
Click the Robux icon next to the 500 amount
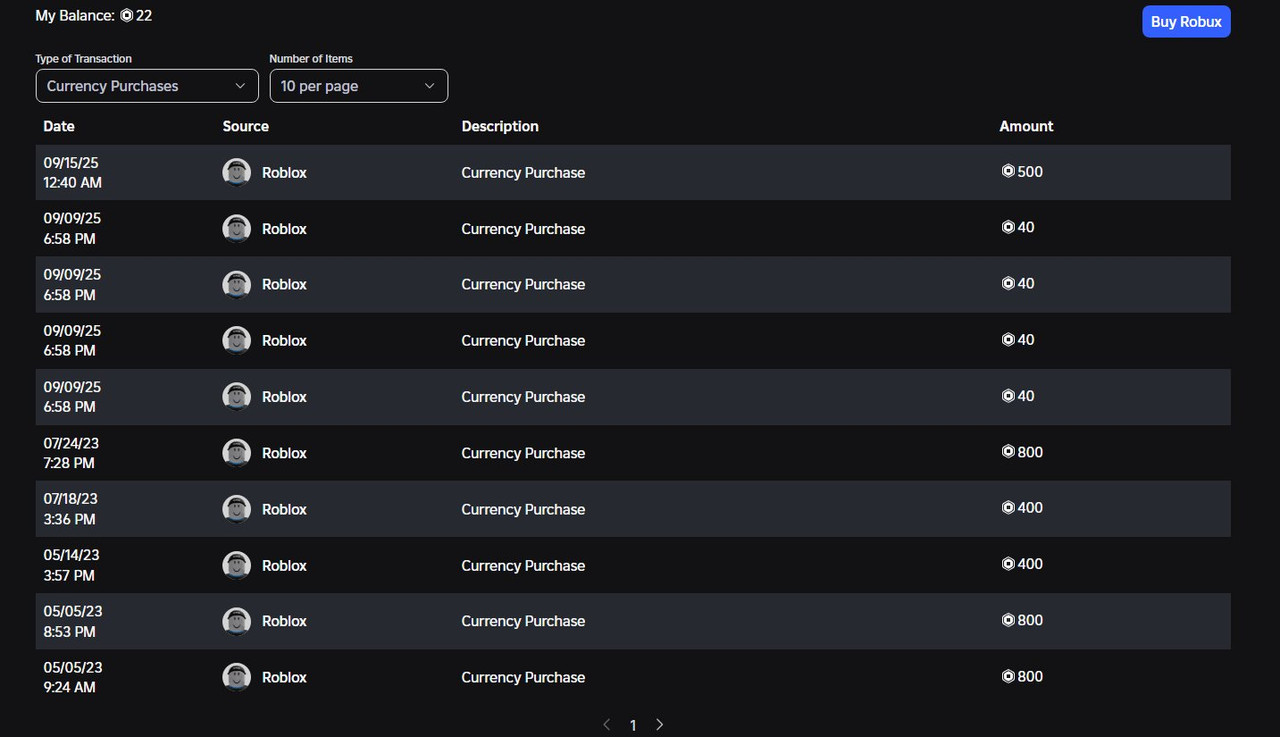coord(1008,171)
